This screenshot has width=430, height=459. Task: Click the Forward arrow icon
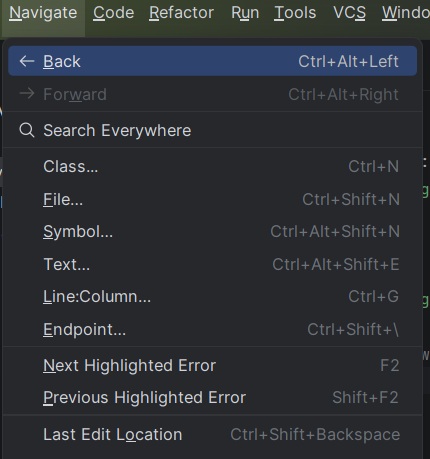27,94
